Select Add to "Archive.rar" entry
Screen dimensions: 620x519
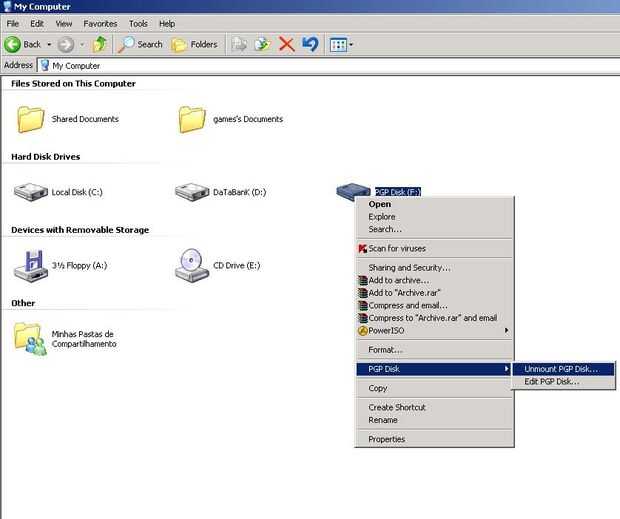click(435, 293)
